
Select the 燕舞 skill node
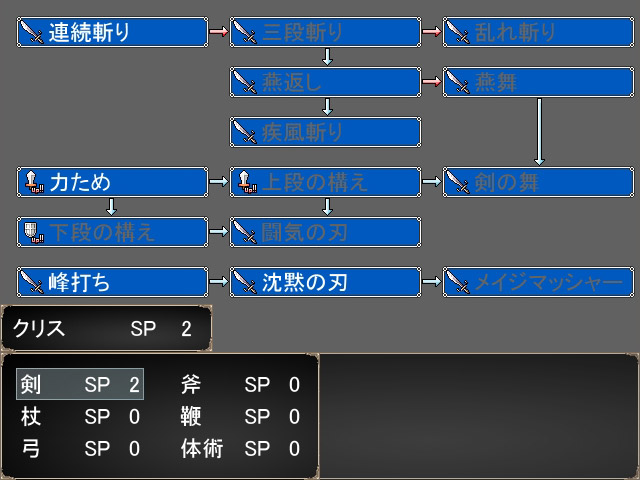538,82
